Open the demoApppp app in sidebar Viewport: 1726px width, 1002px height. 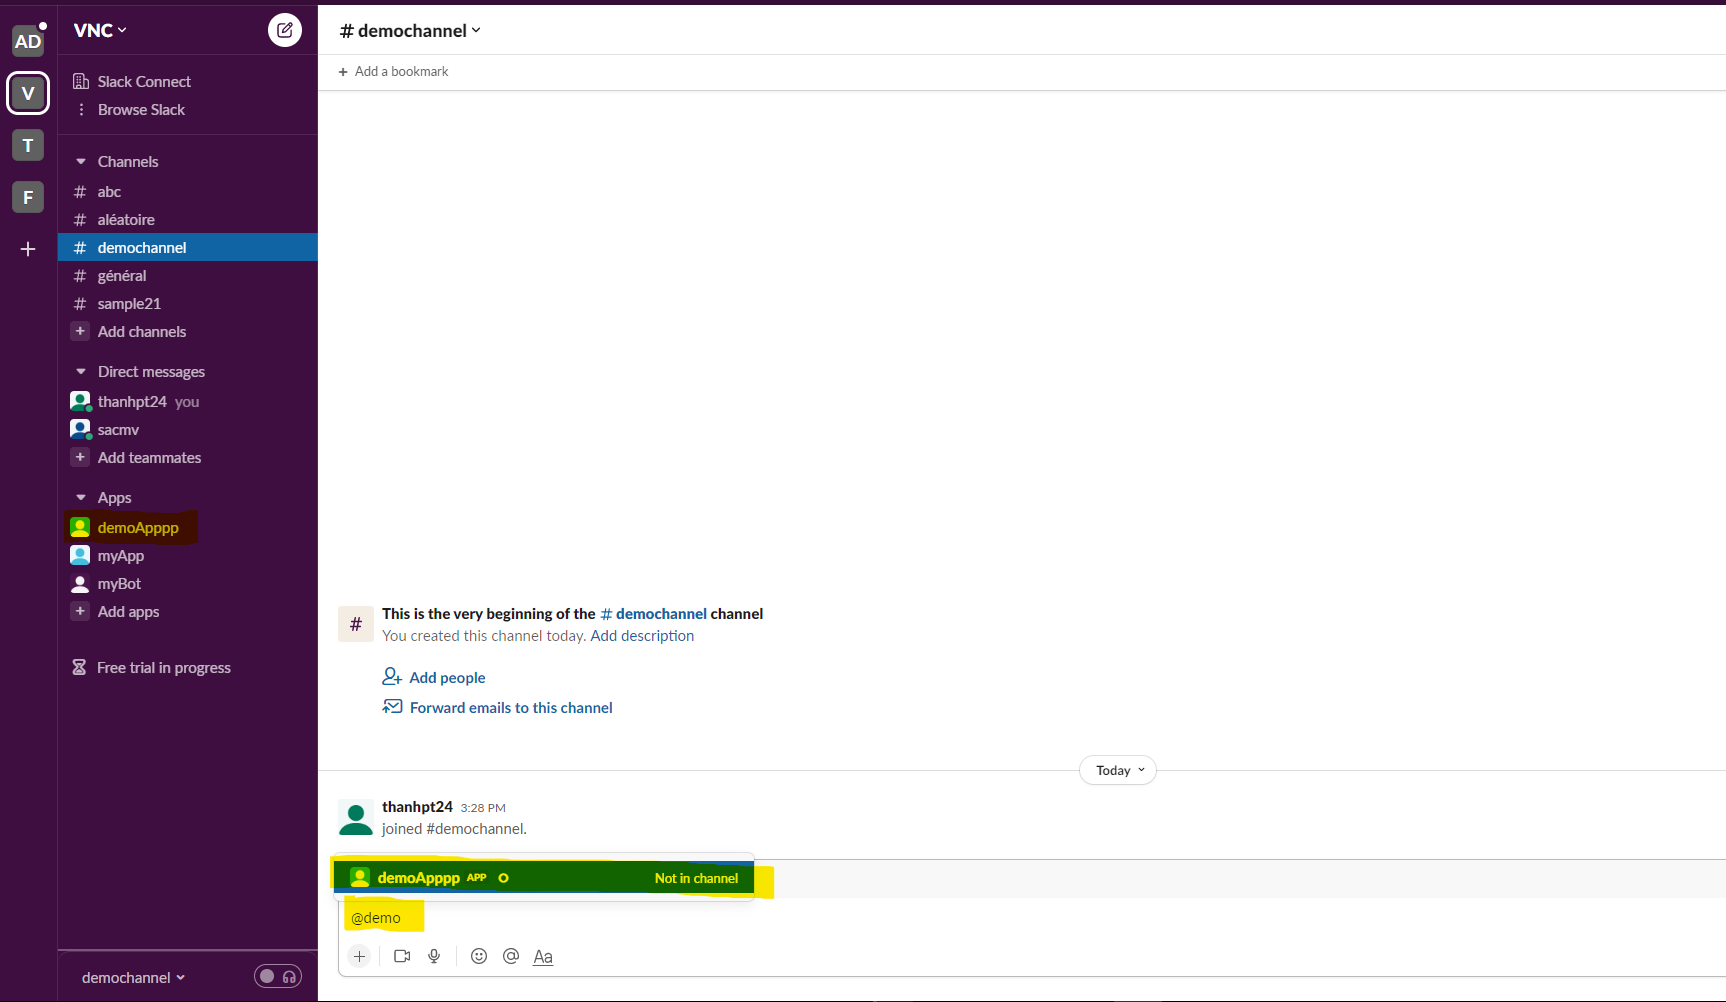188,527
